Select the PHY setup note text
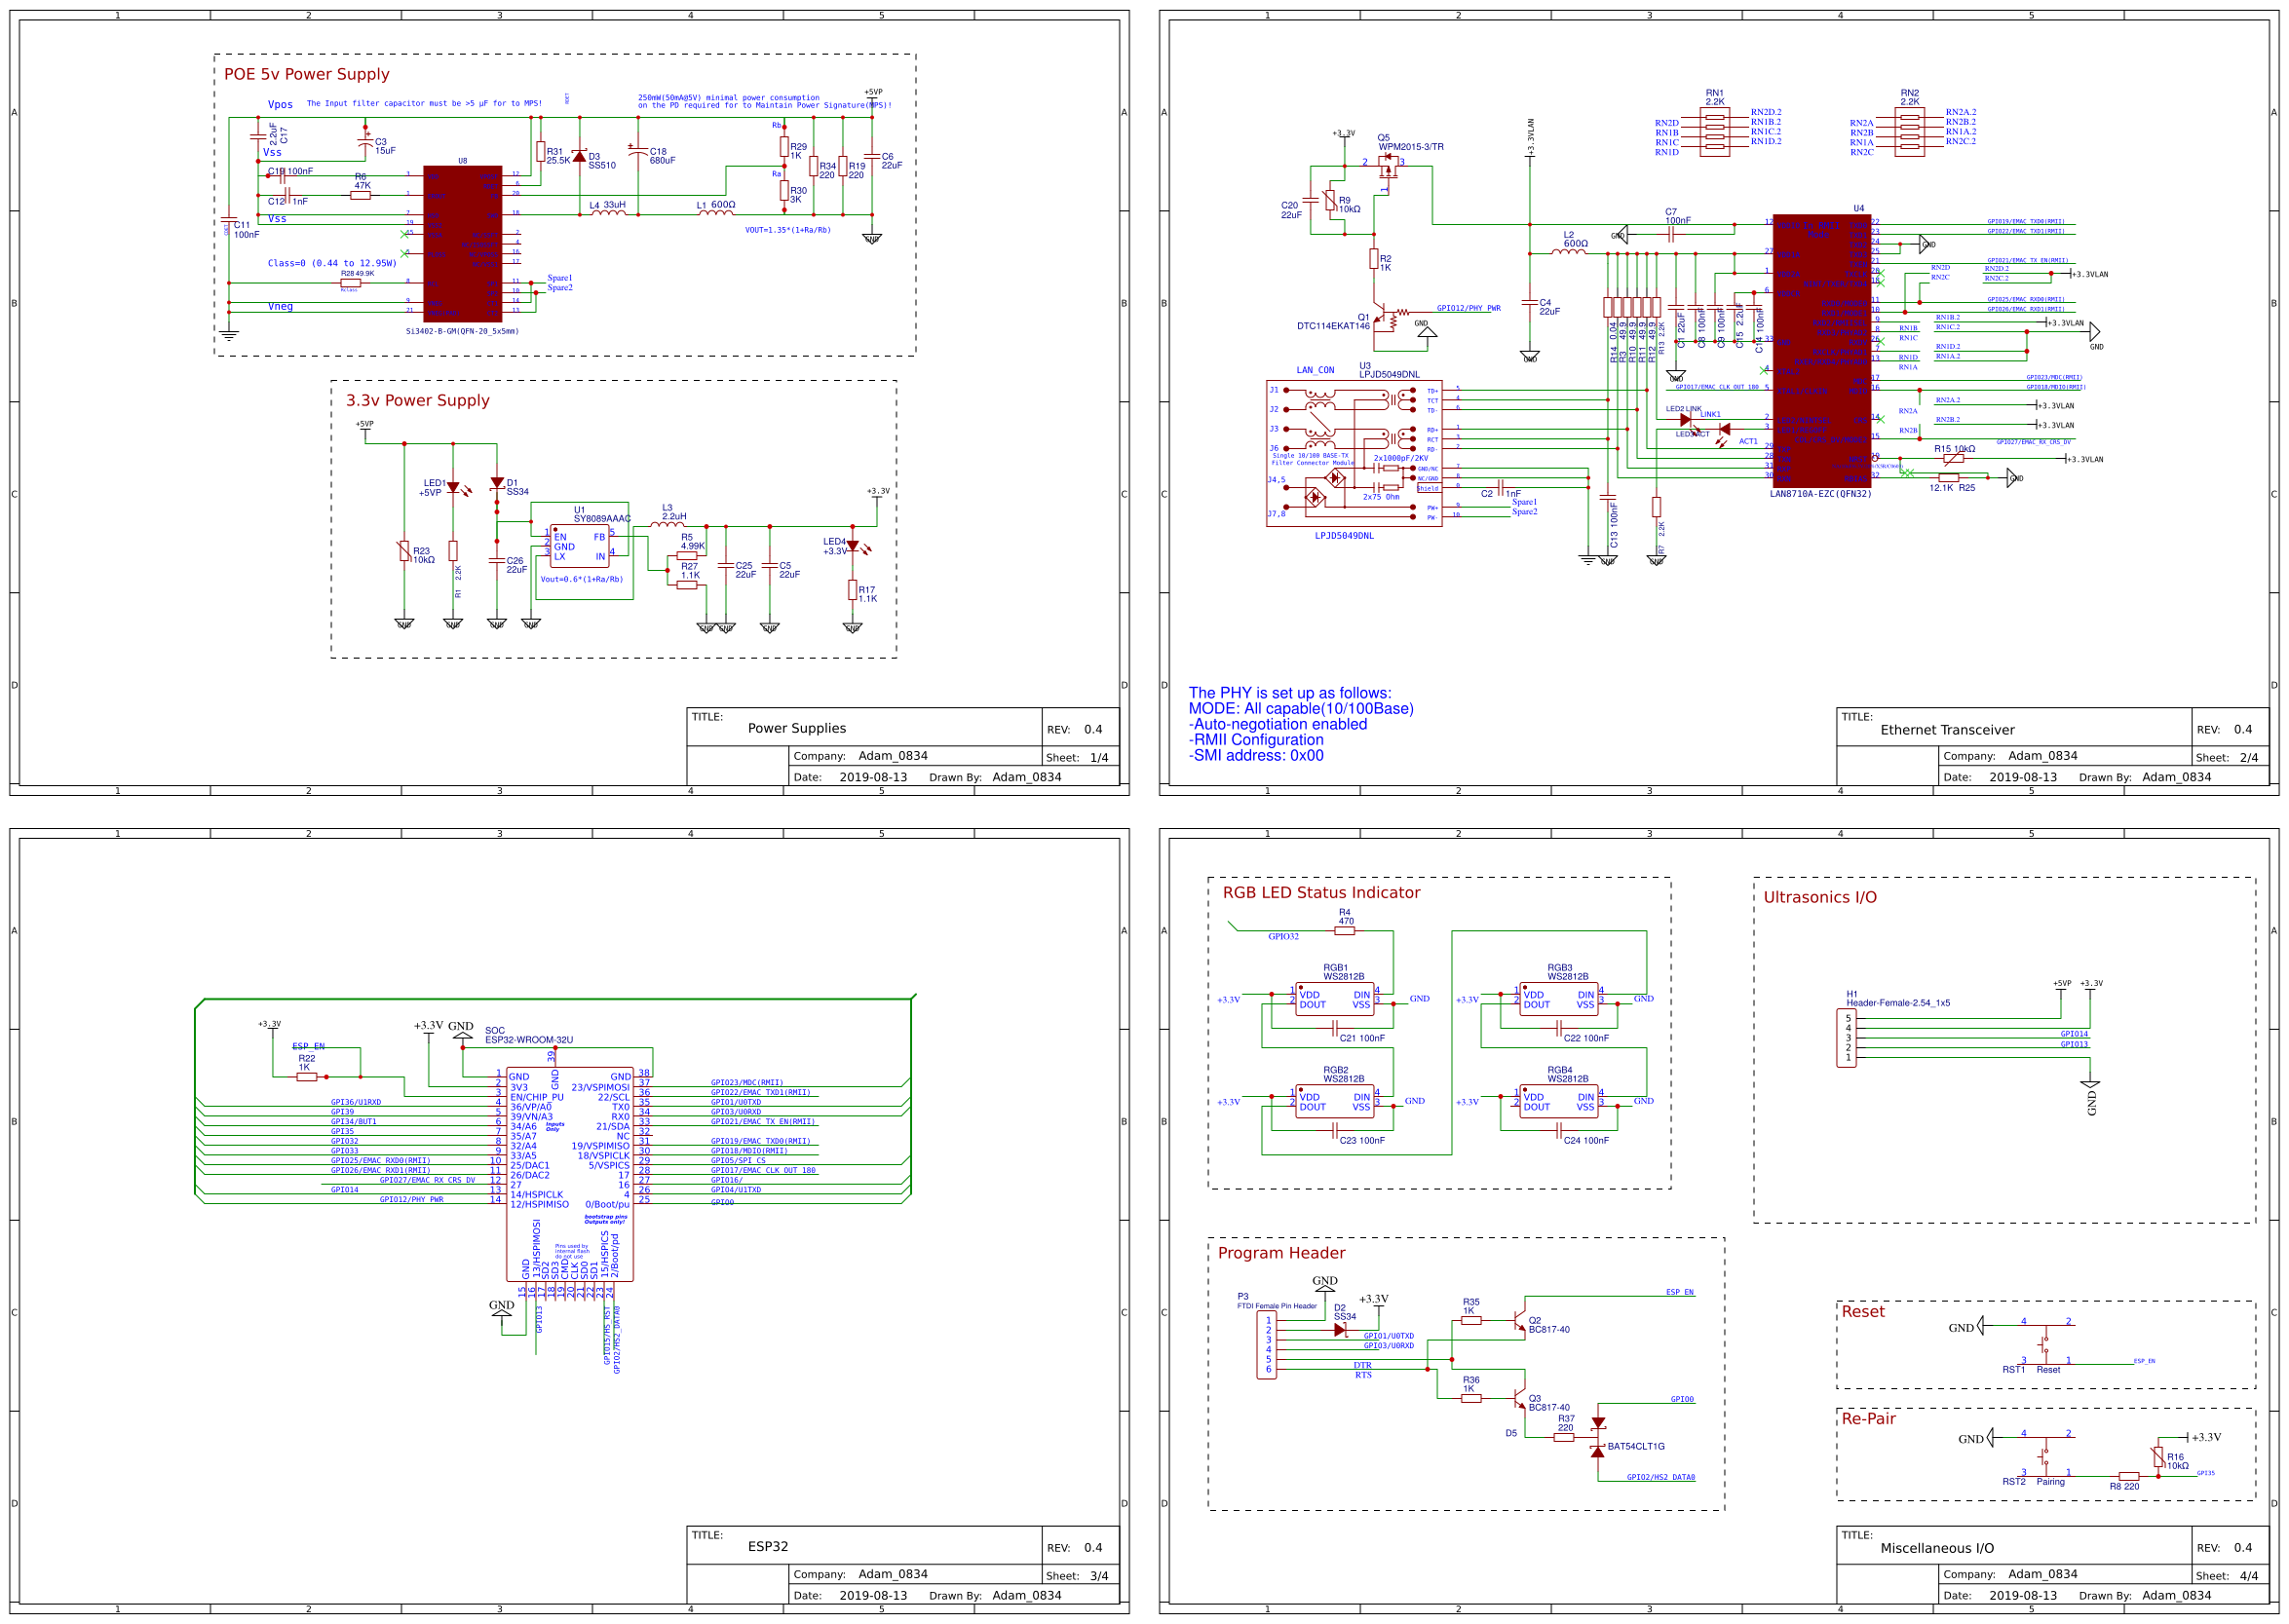The width and height of the screenshot is (2289, 1624). pyautogui.click(x=1300, y=724)
